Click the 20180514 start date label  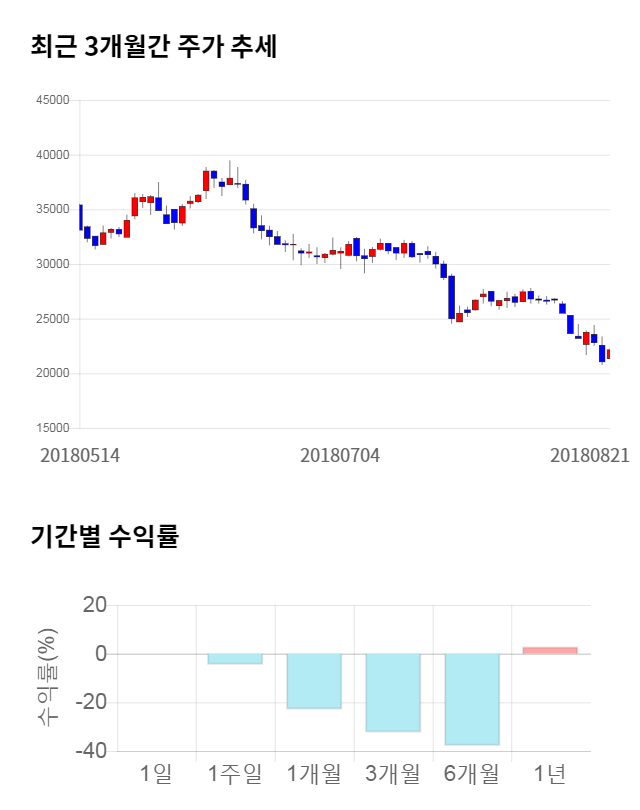point(80,455)
